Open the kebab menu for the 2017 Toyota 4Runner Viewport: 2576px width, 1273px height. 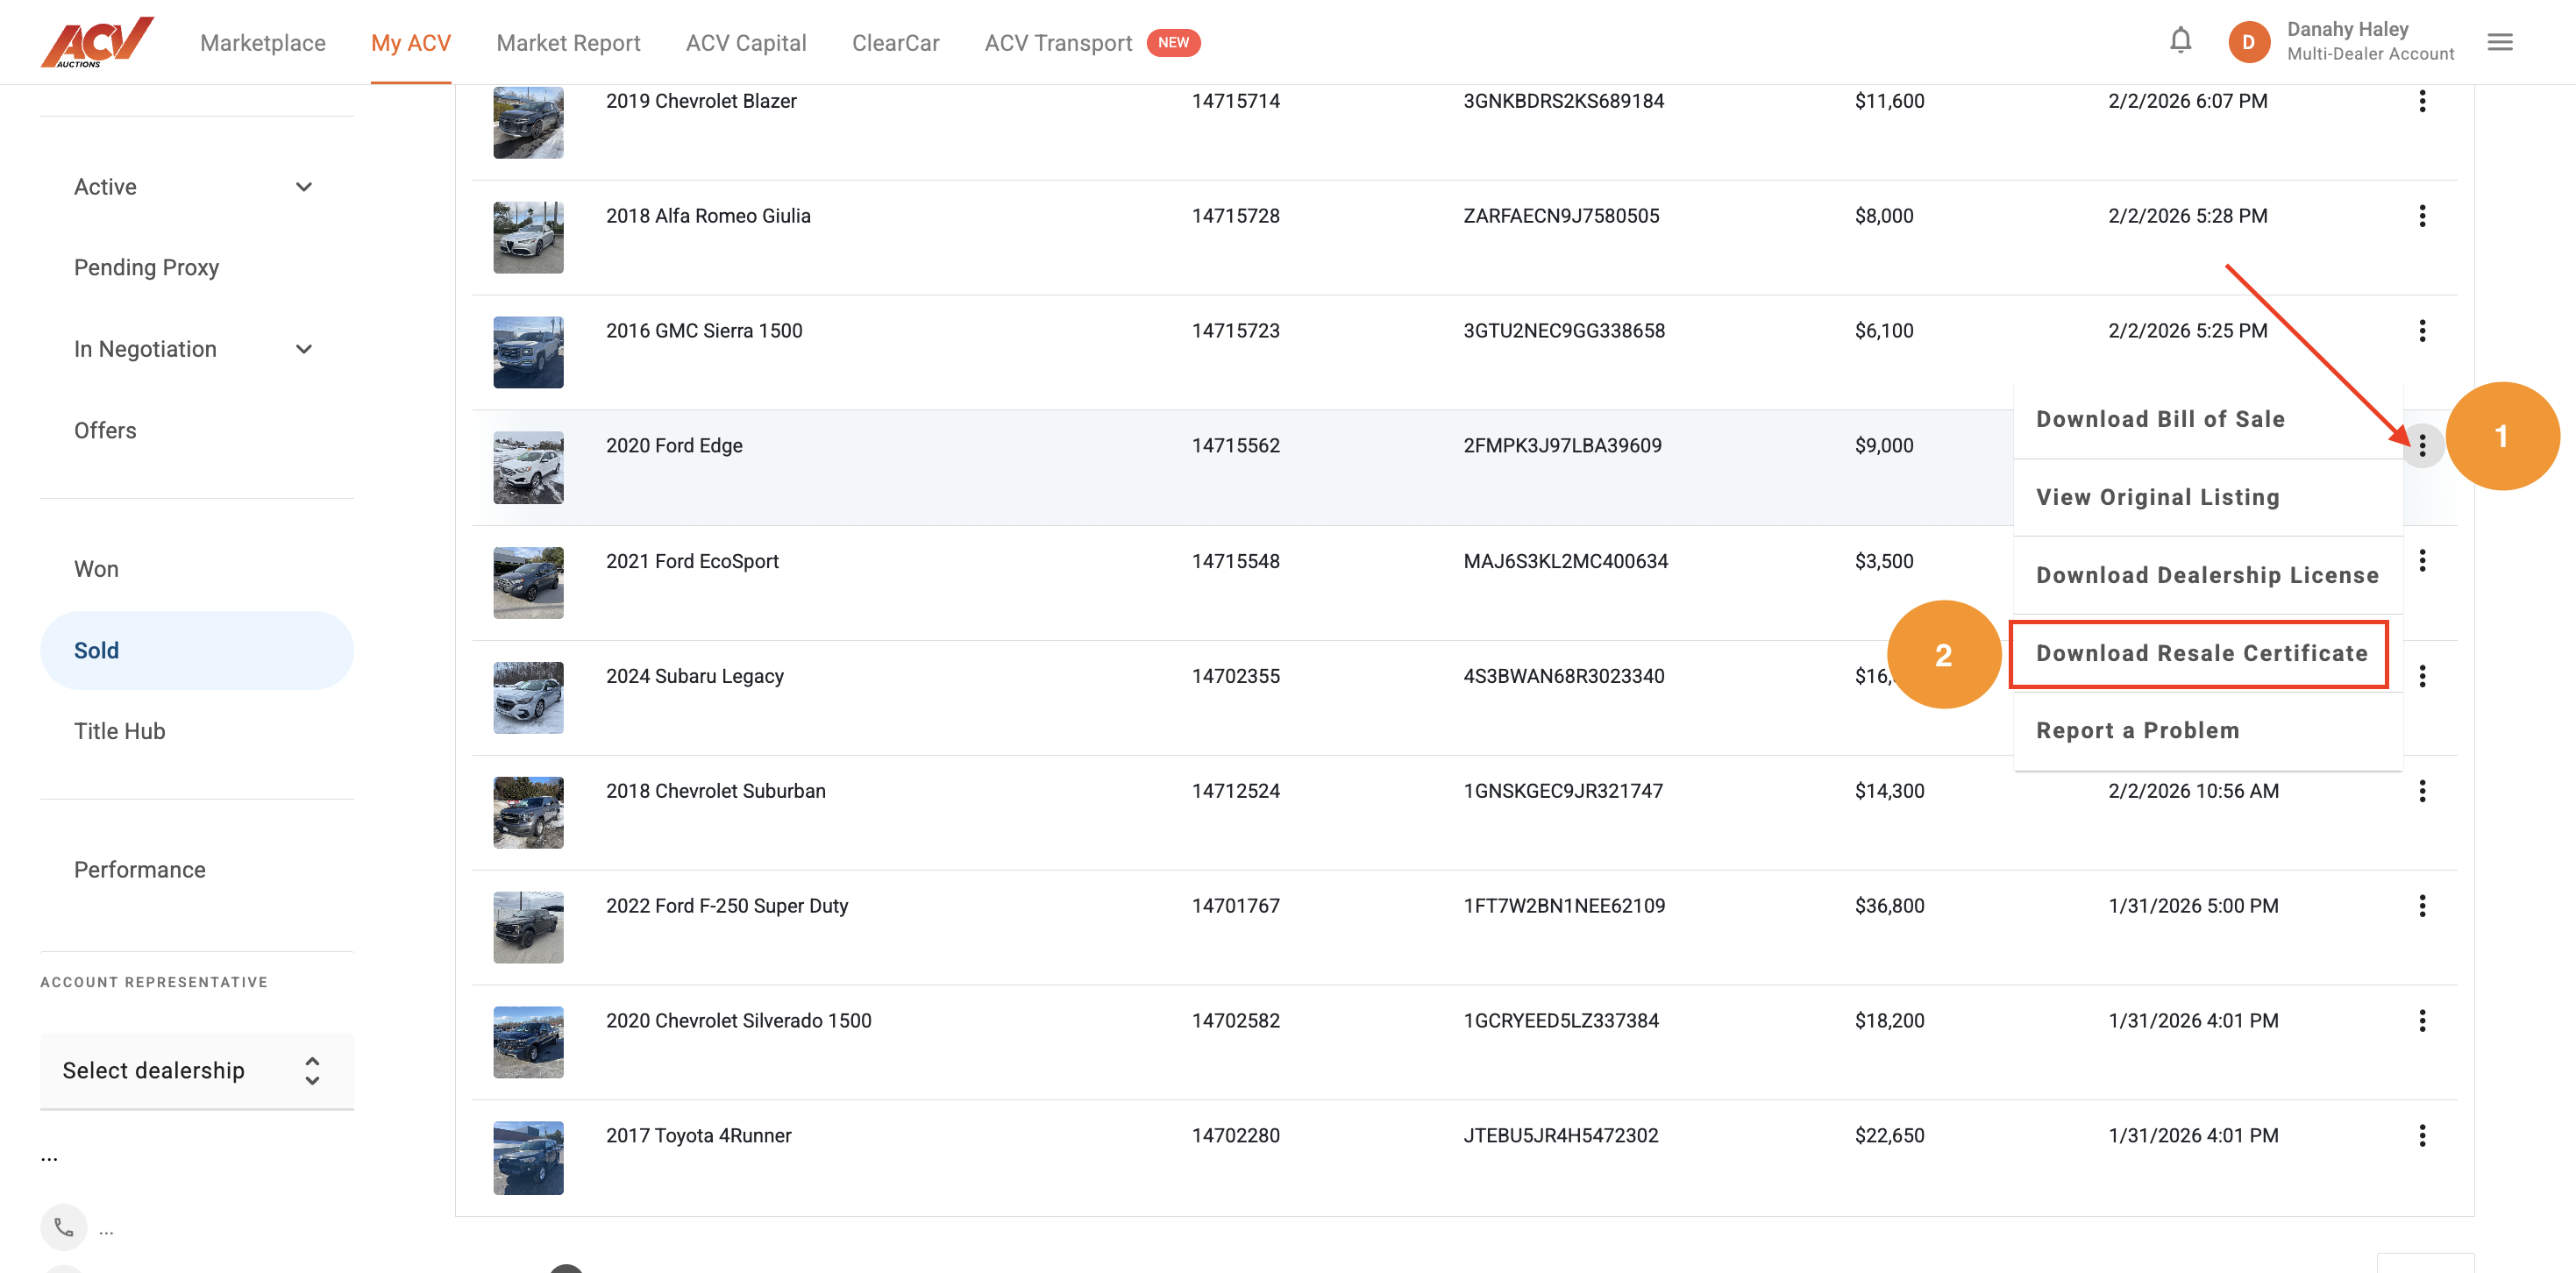[x=2421, y=1136]
